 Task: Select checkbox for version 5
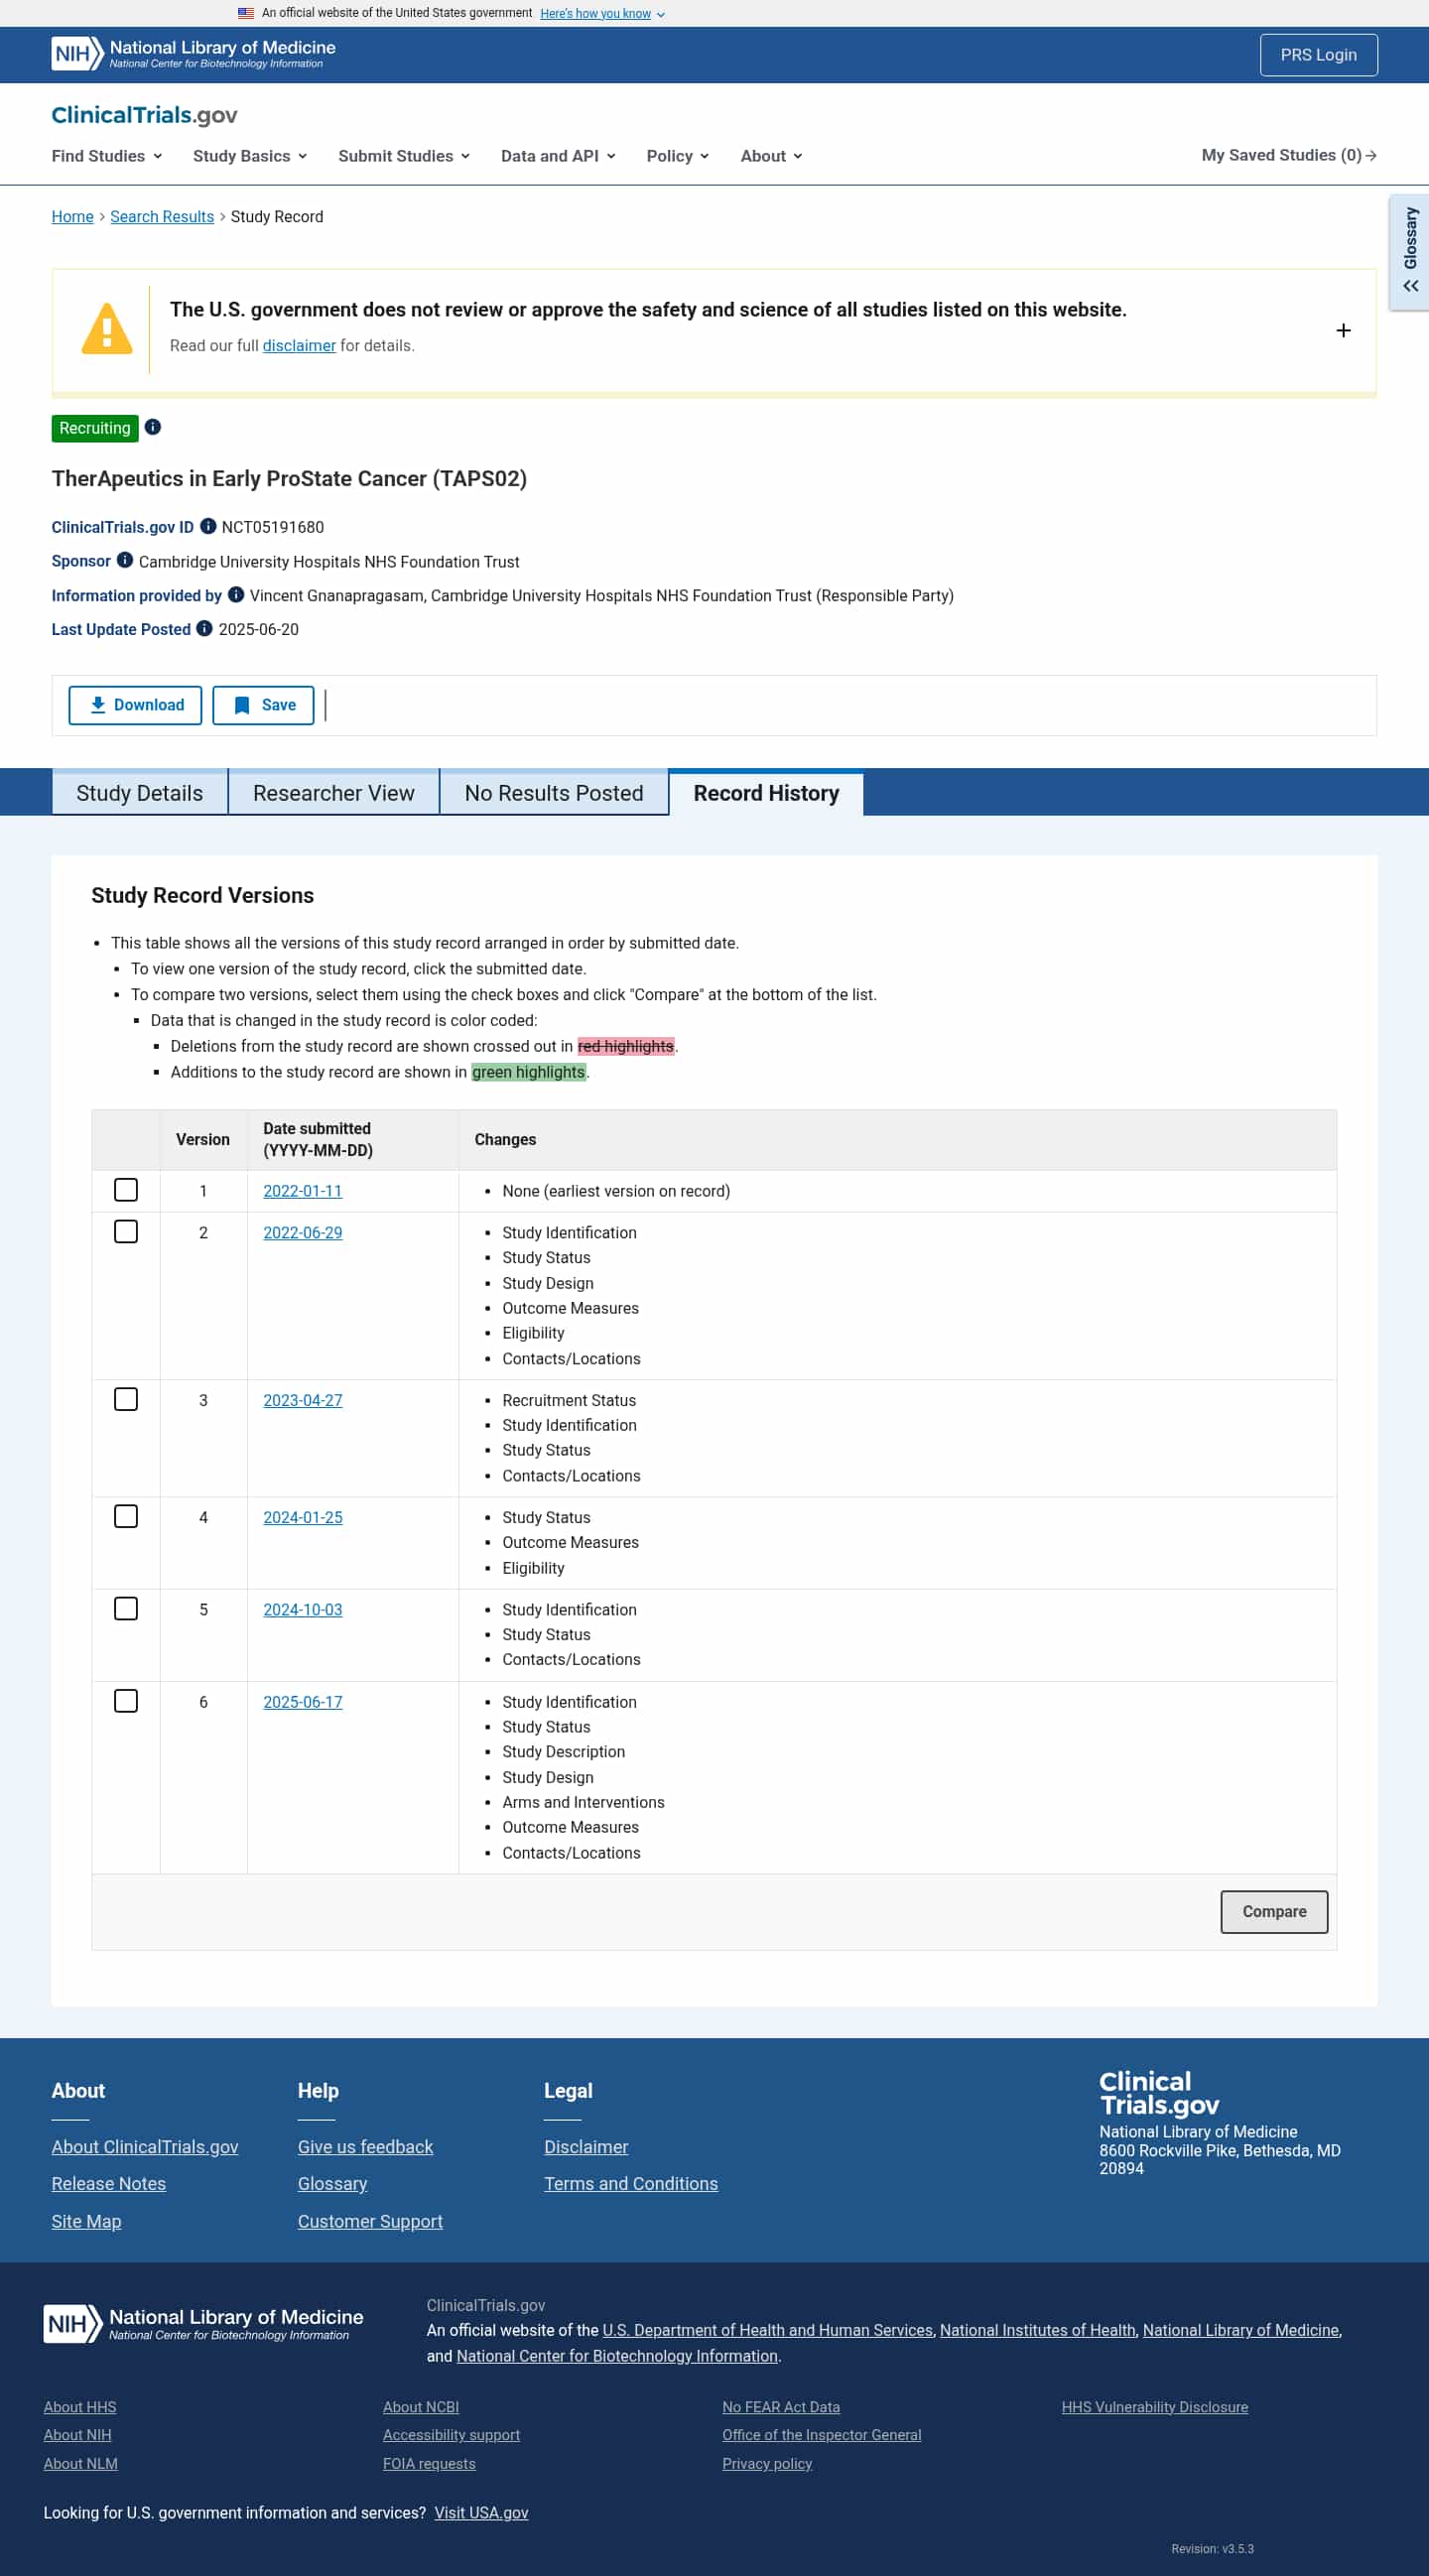126,1609
